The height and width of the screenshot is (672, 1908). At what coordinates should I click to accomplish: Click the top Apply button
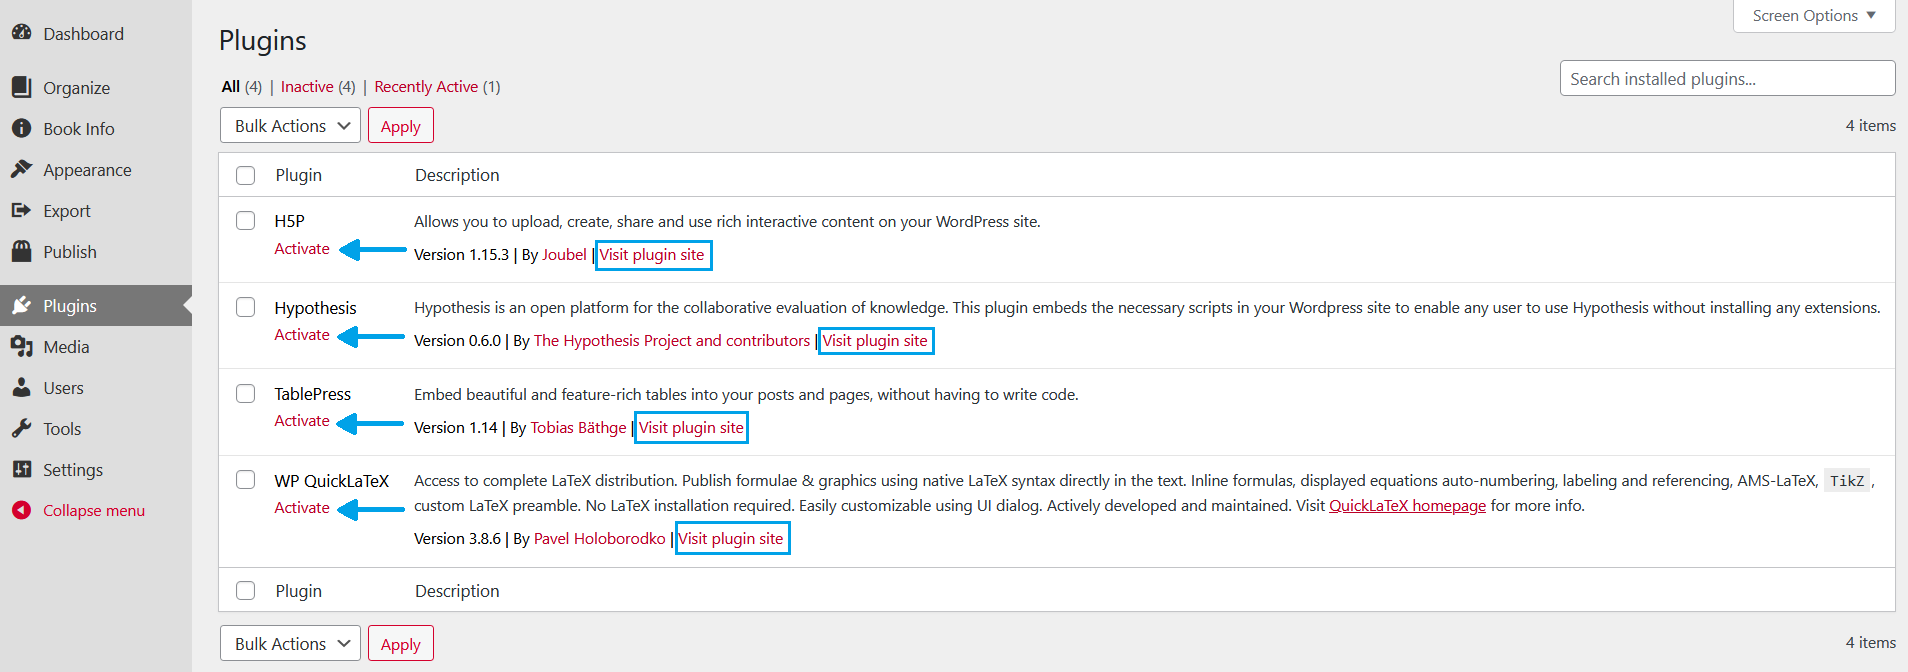pos(400,125)
